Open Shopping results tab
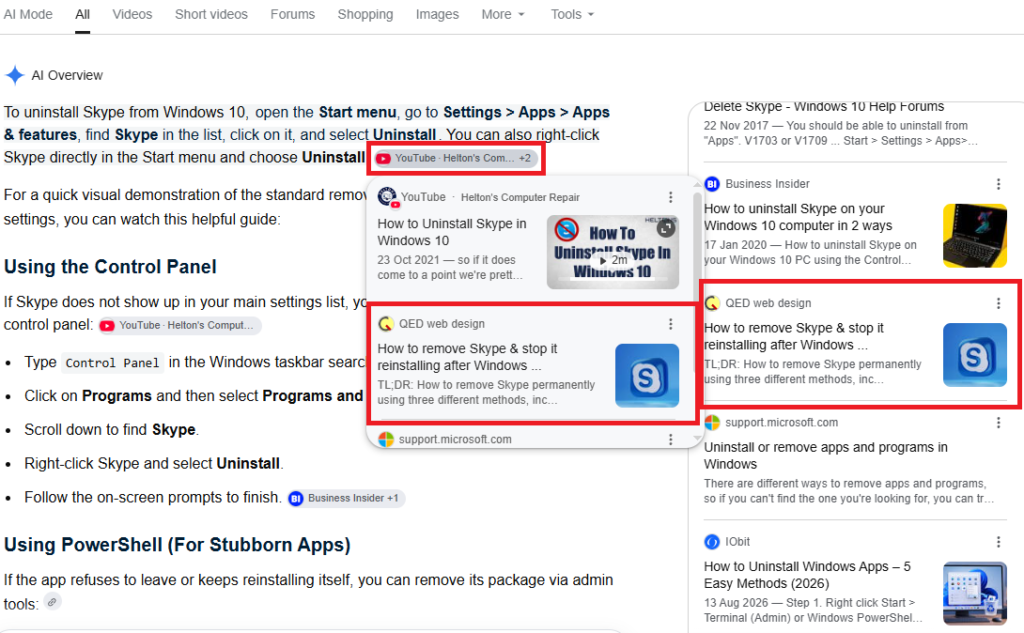This screenshot has height=633, width=1024. 365,14
